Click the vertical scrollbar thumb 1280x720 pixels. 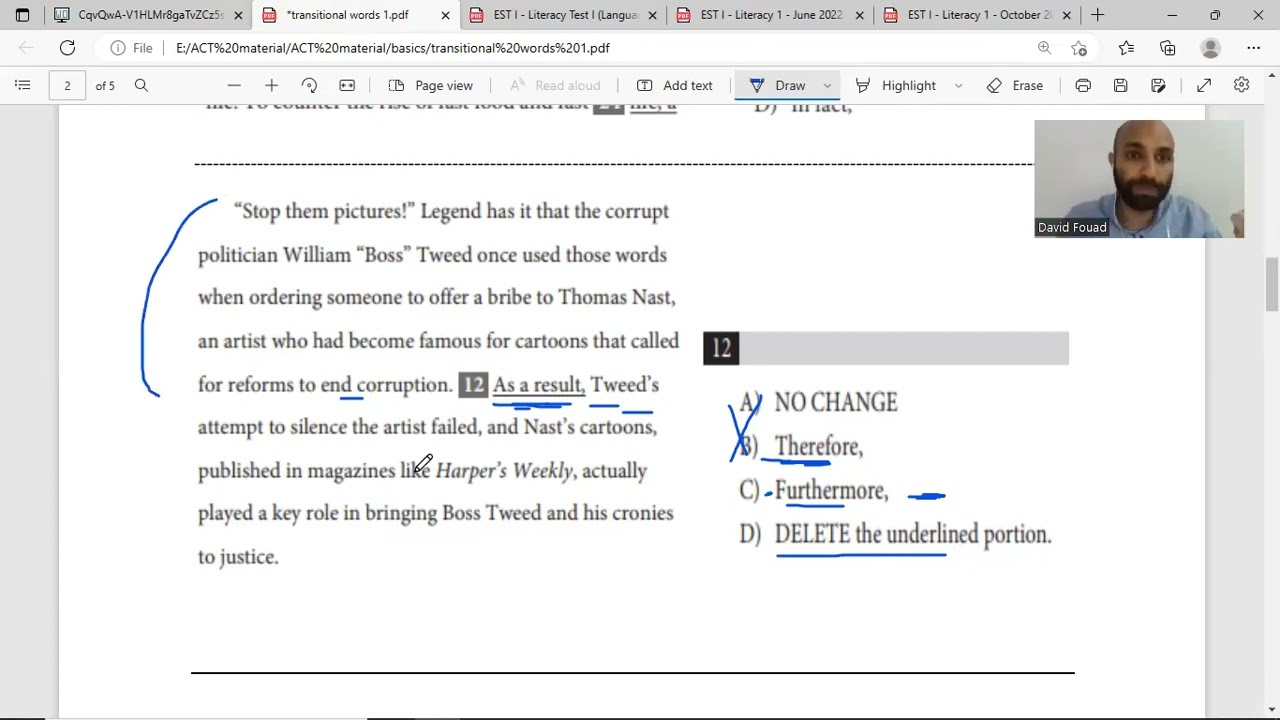1271,284
